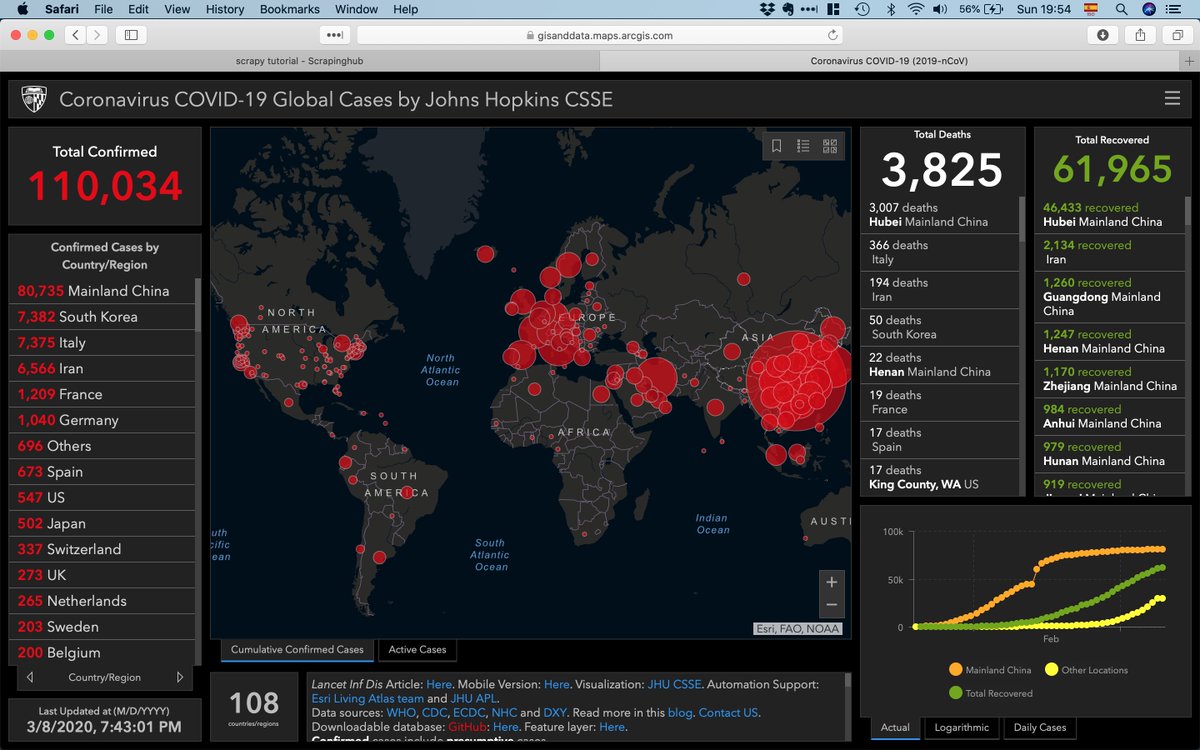Image resolution: width=1200 pixels, height=750 pixels.
Task: Show Safari tab overview
Action: (x=1176, y=35)
